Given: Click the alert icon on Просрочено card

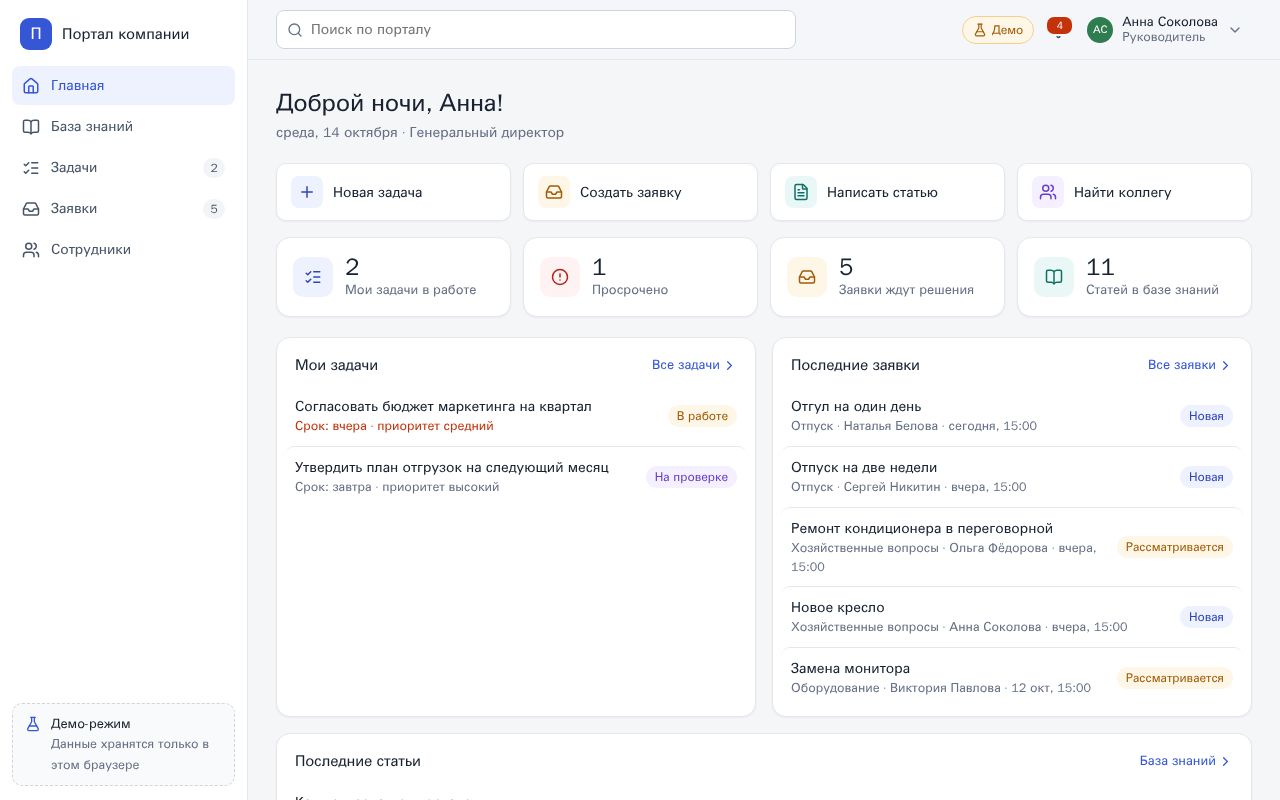Looking at the screenshot, I should tap(560, 277).
